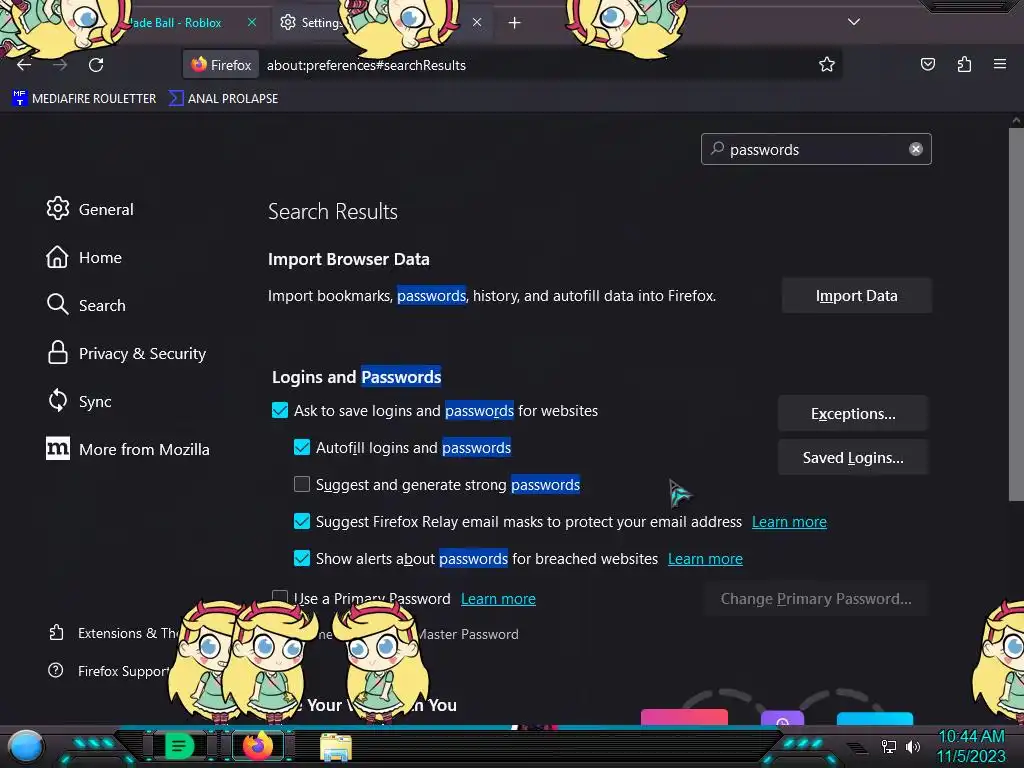Switch to the Roblox tab
The image size is (1024, 768).
point(175,23)
